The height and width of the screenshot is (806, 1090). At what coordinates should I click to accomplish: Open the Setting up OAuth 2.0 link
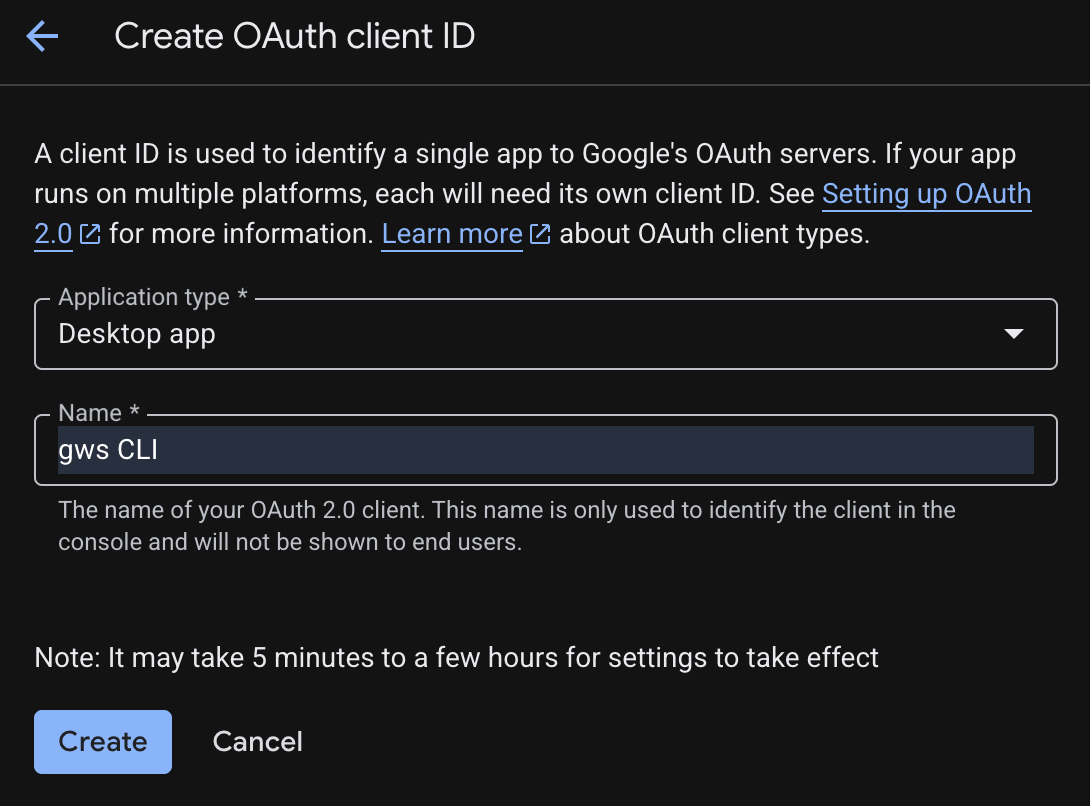click(926, 194)
